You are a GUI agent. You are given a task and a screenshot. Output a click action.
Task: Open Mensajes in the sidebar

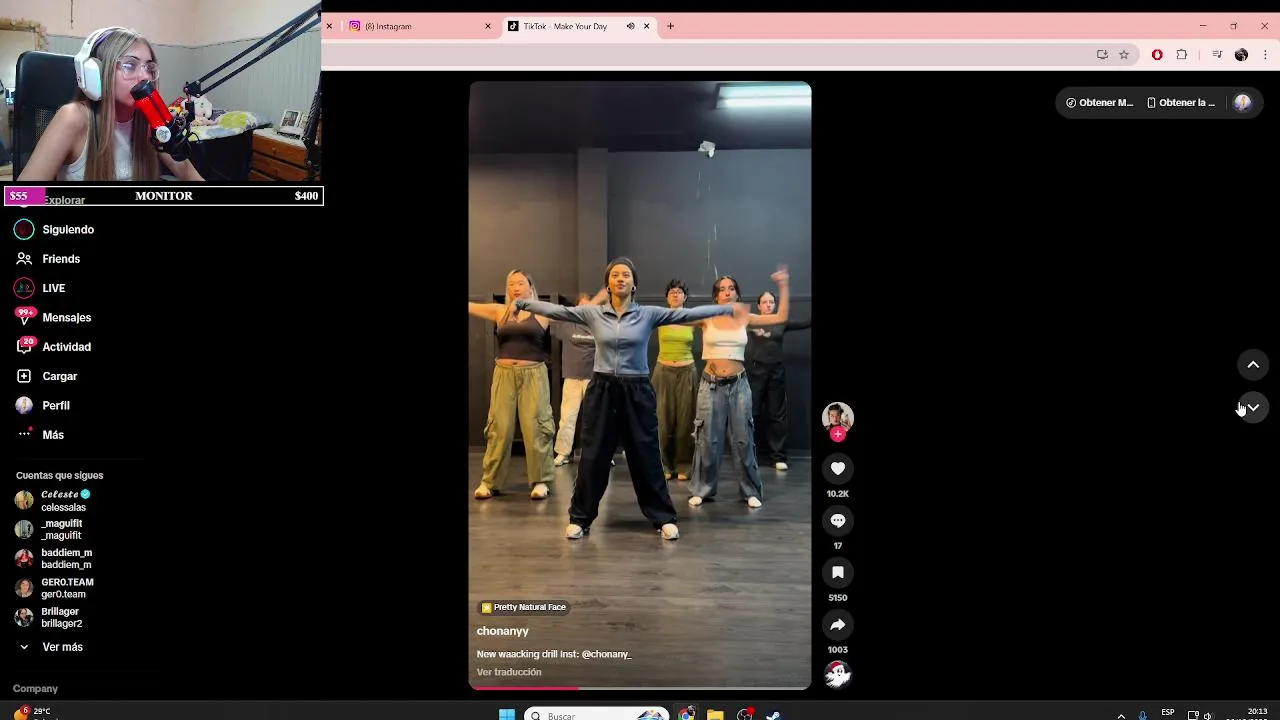coord(54,317)
